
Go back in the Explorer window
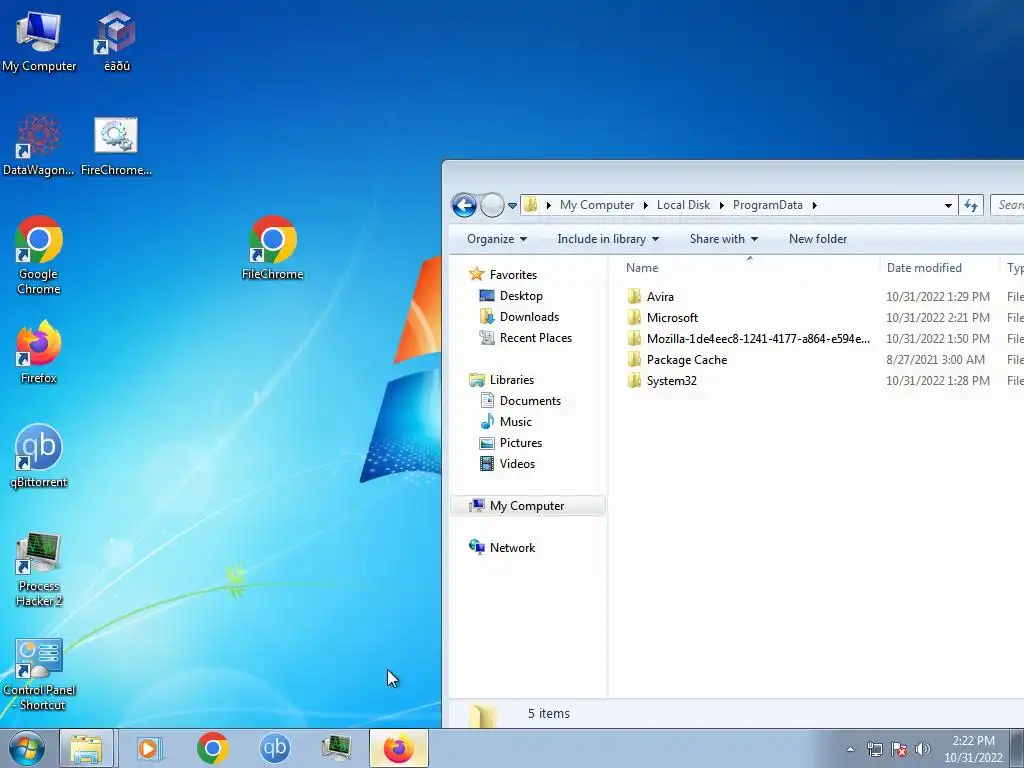point(464,205)
